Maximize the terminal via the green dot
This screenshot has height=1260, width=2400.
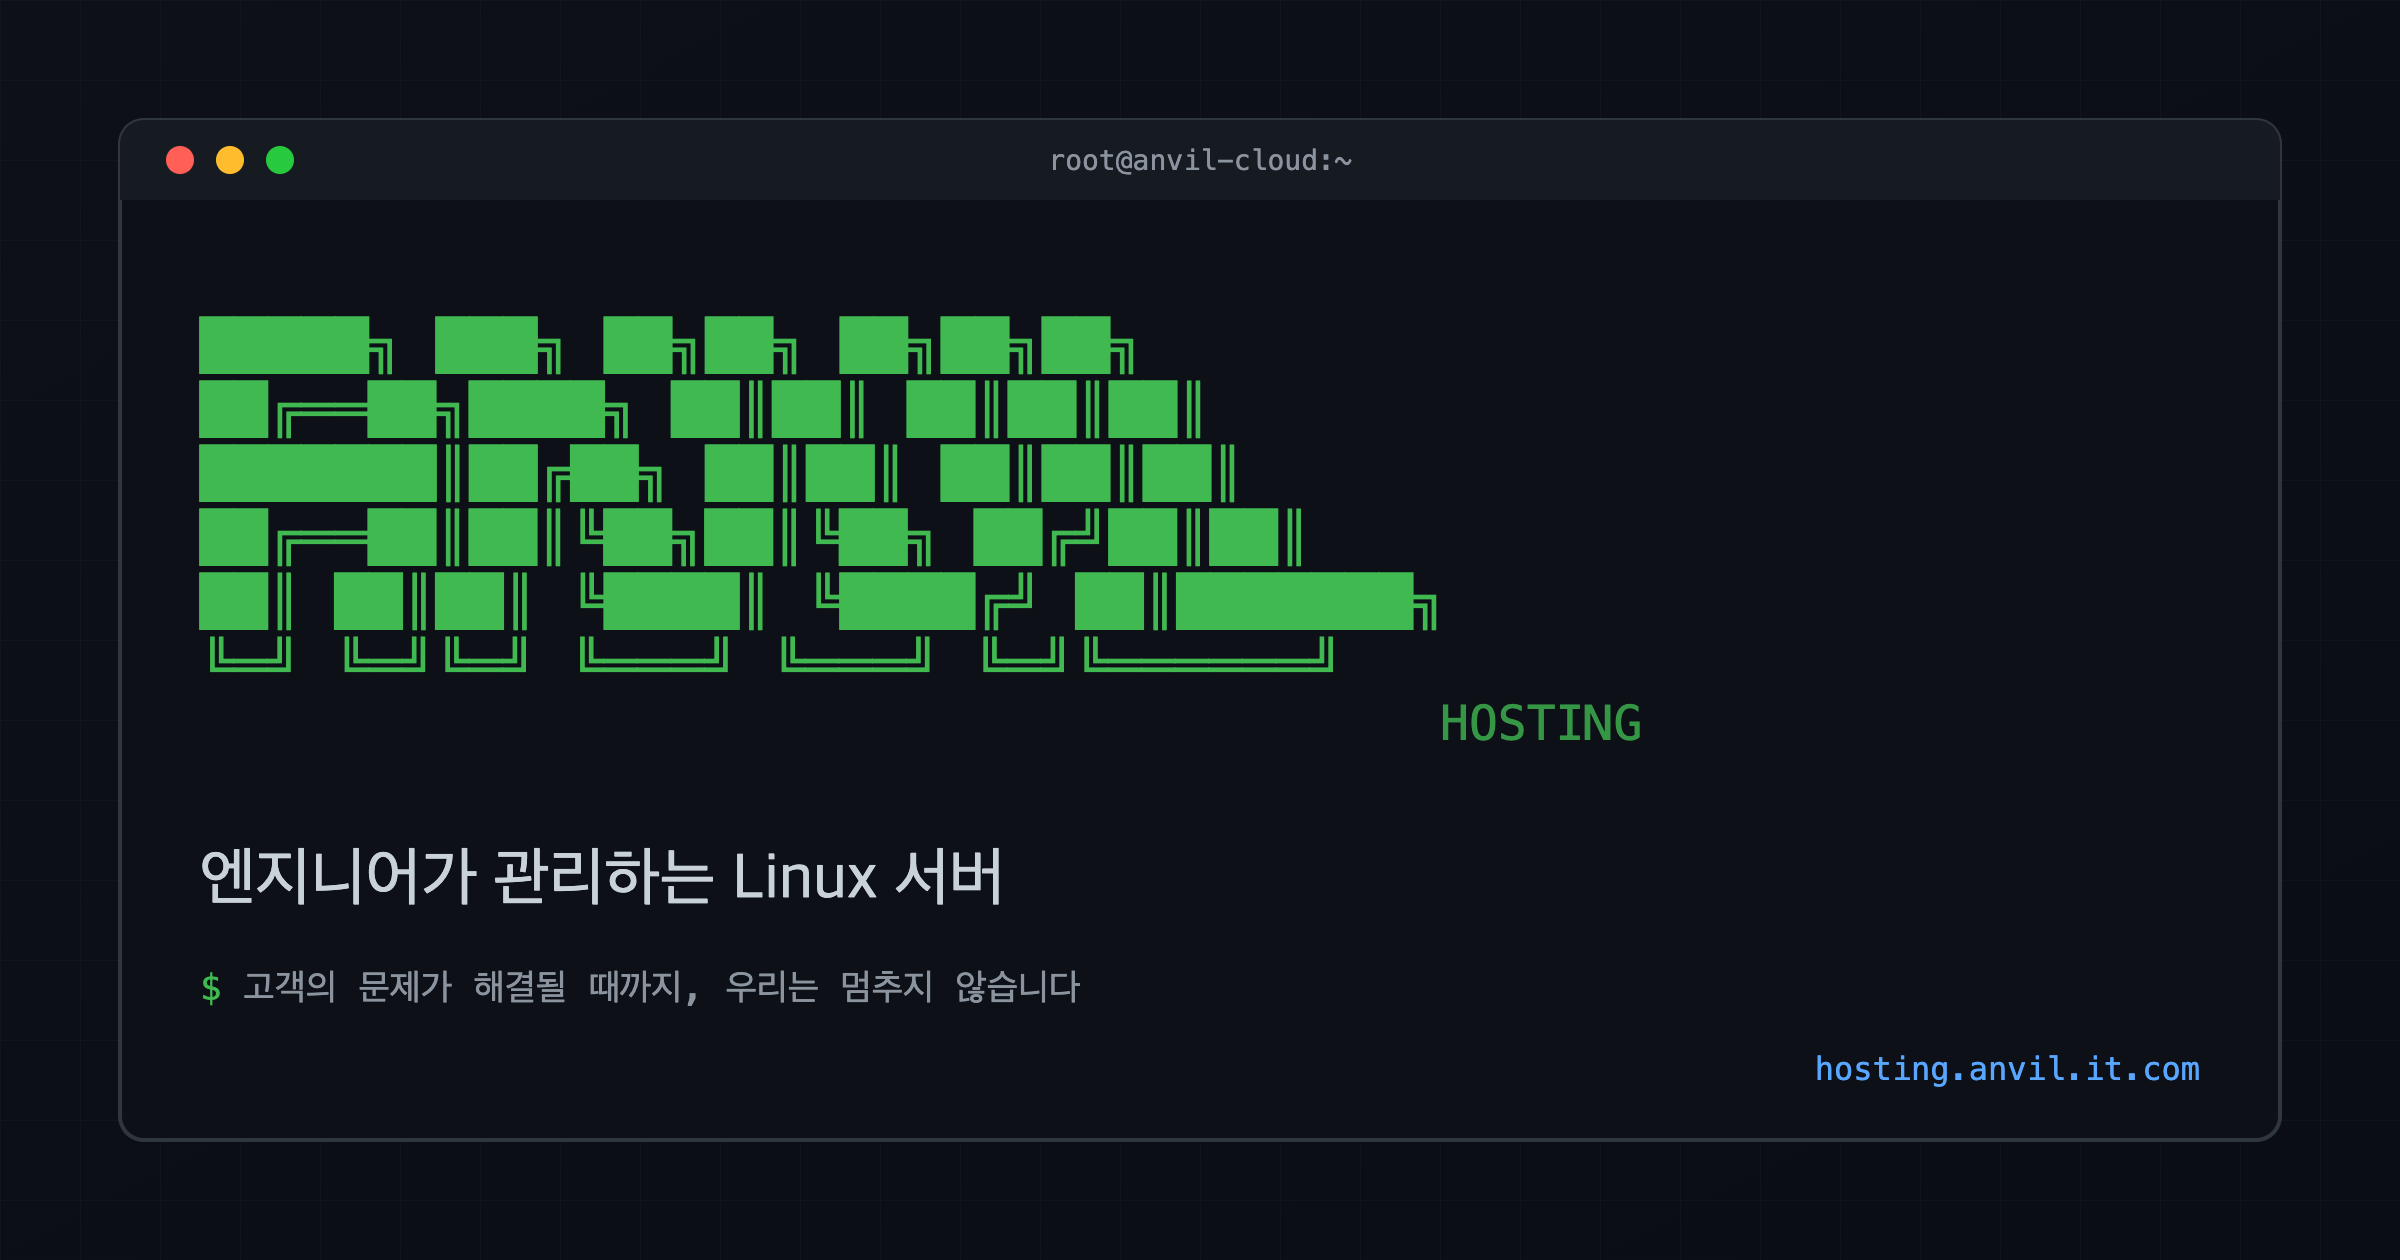pos(280,160)
